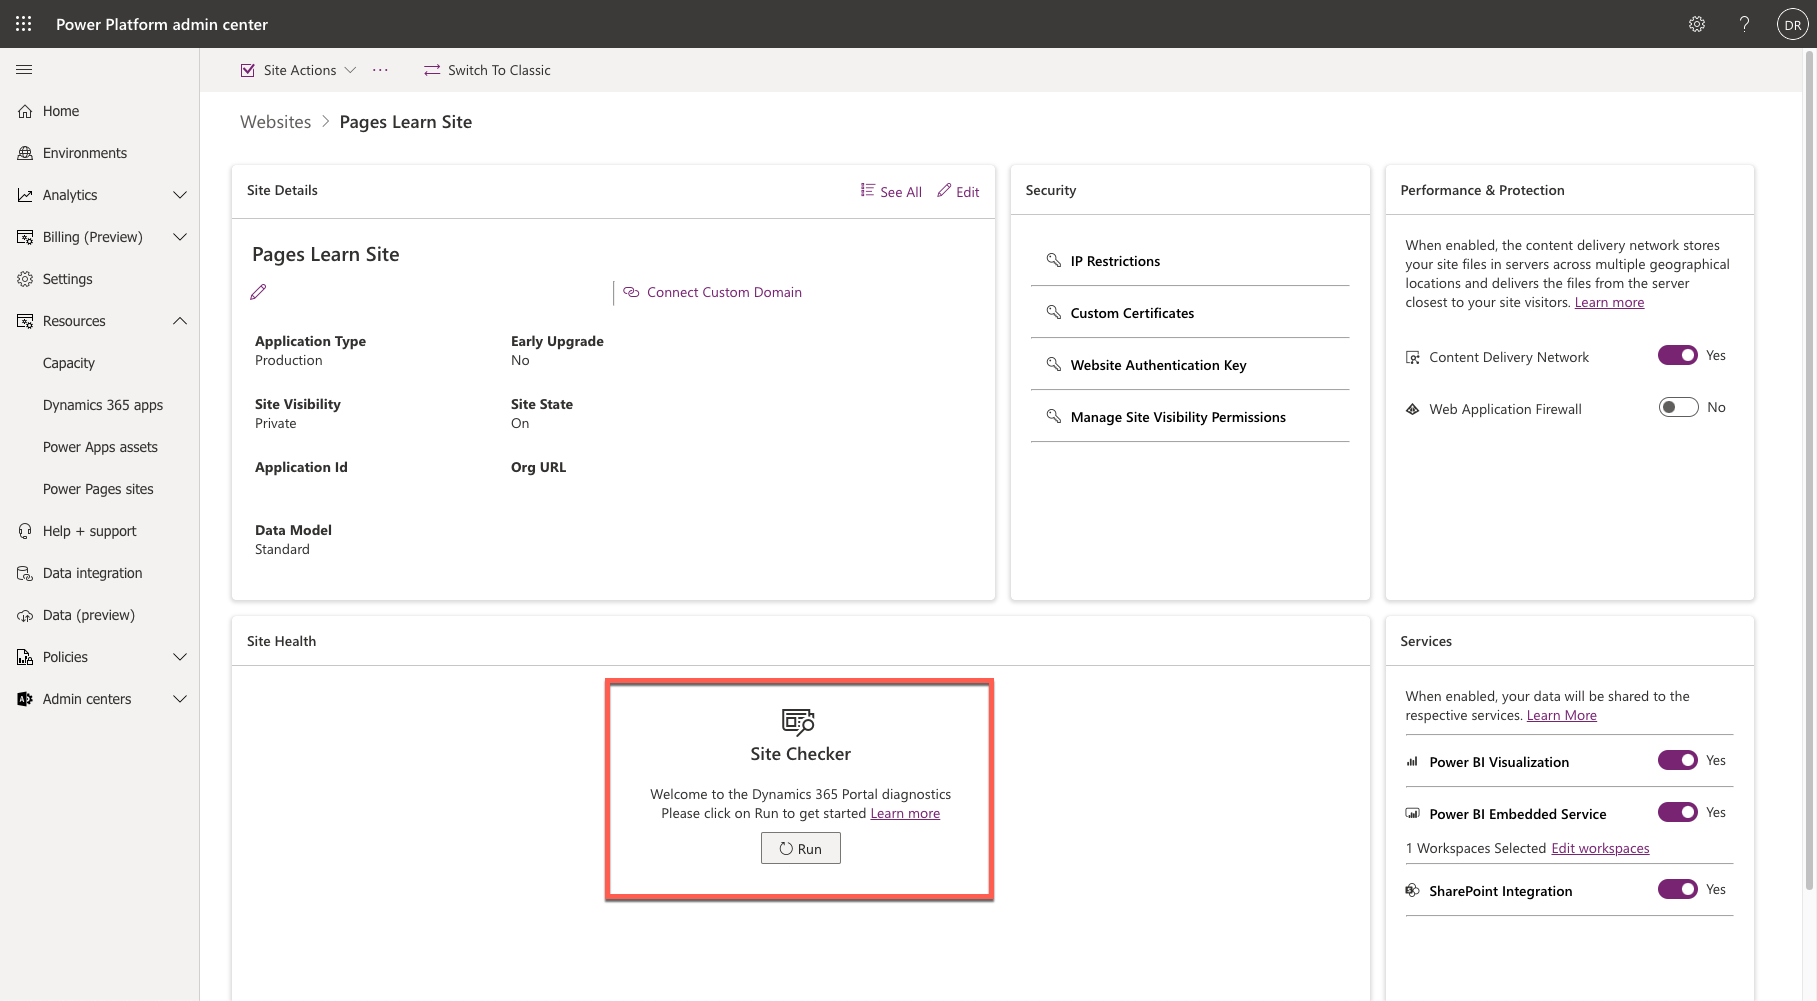This screenshot has height=1001, width=1817.
Task: Click the more options ellipsis in toolbar
Action: [x=380, y=70]
